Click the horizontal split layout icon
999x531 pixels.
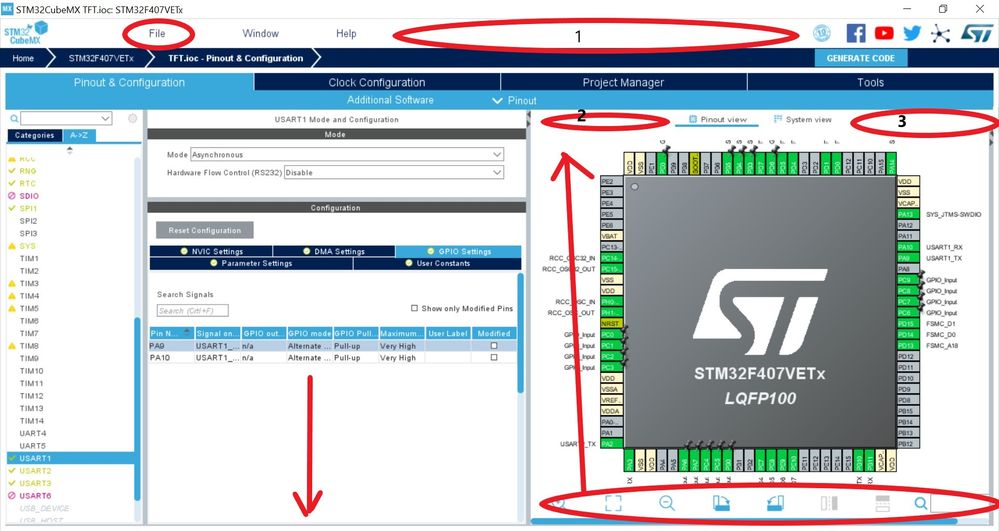882,503
